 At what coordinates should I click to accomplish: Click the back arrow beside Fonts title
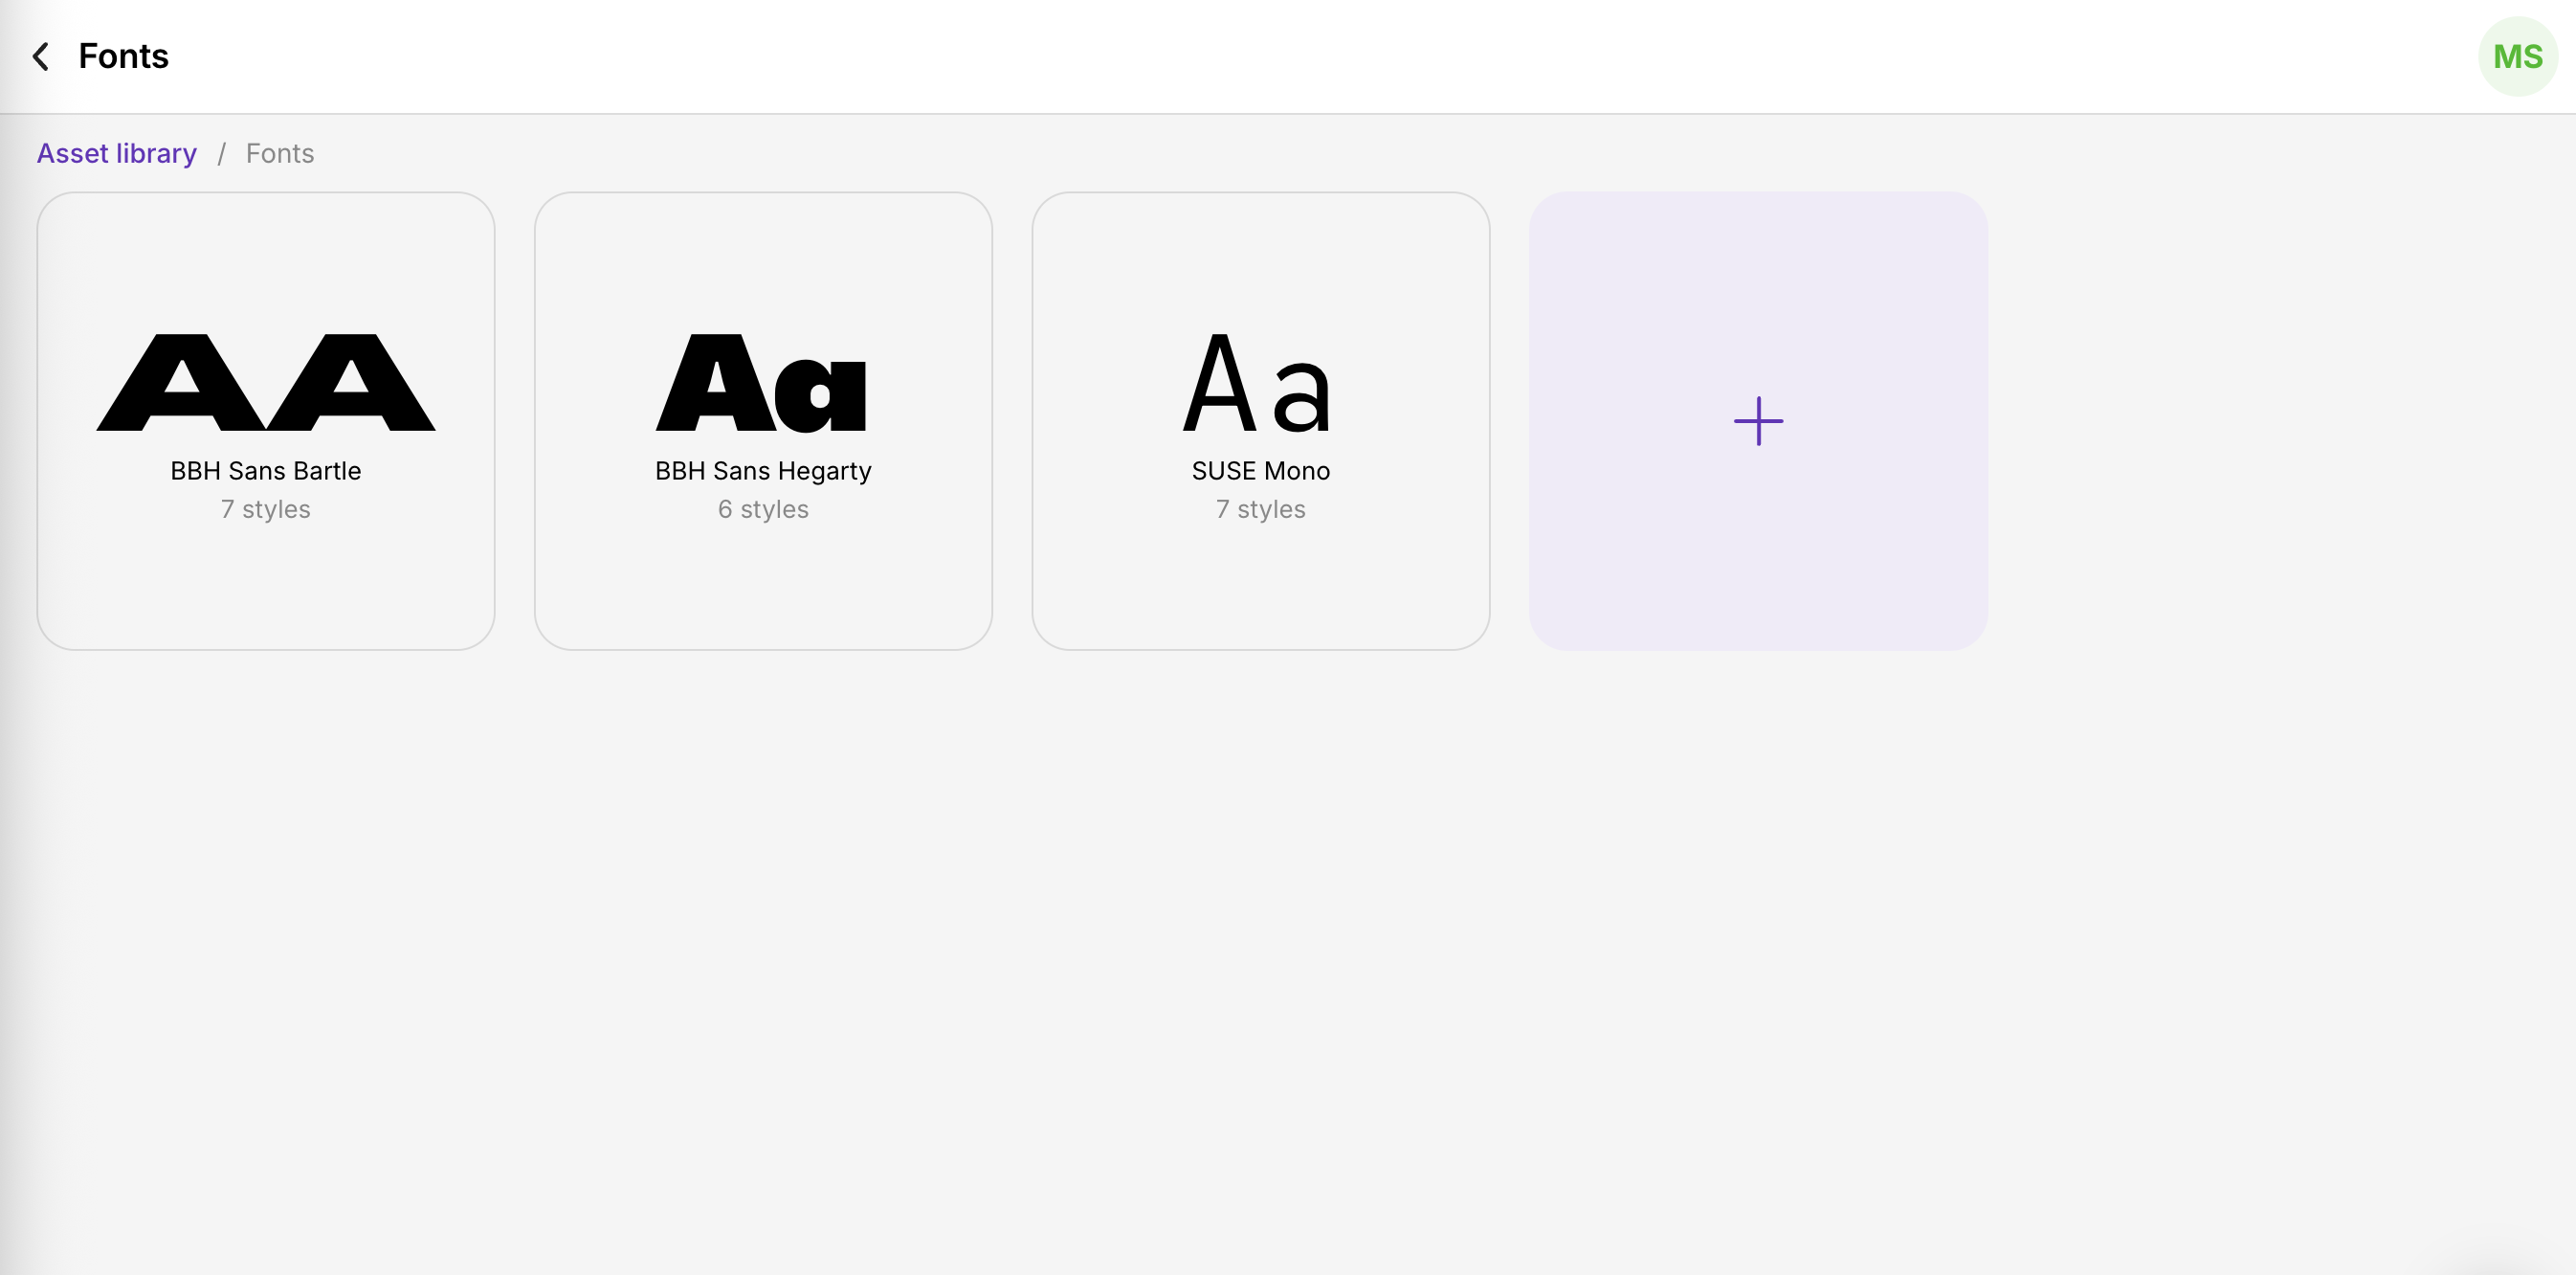click(41, 57)
